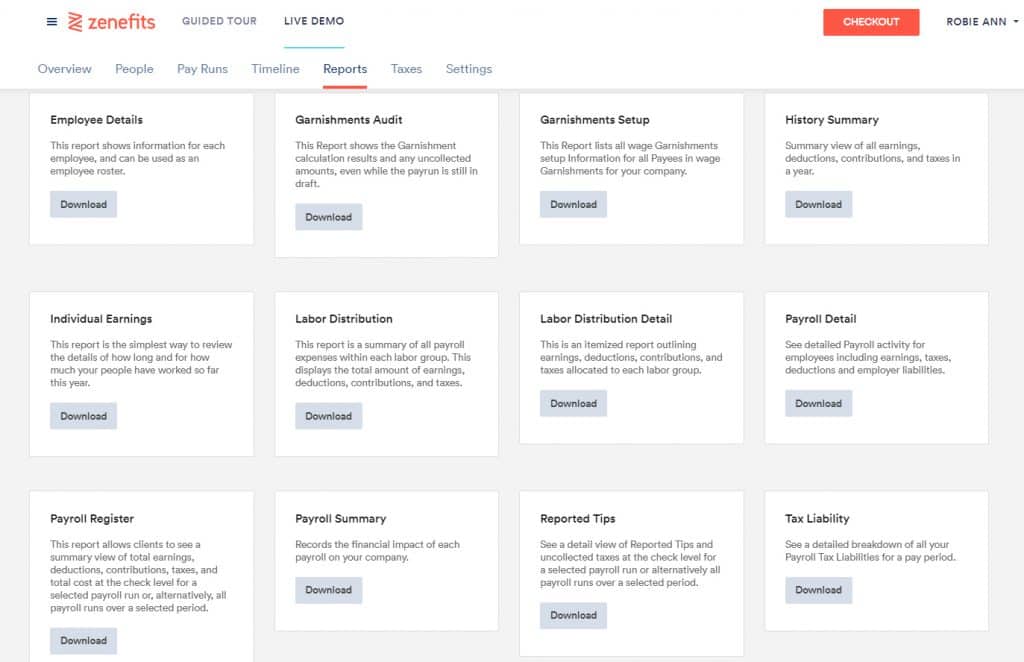Image resolution: width=1024 pixels, height=662 pixels.
Task: Download the Reported Tips report
Action: pos(573,615)
